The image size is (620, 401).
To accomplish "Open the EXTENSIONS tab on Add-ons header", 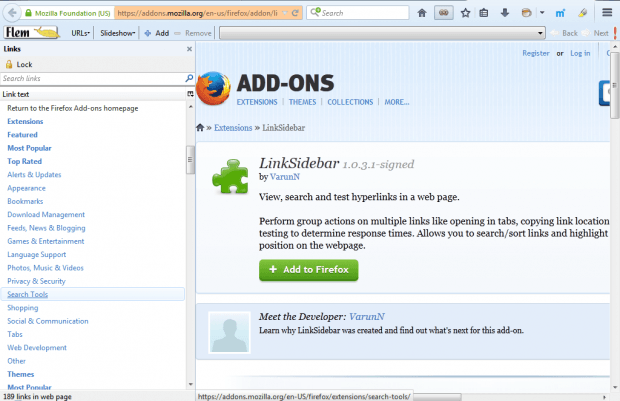I will click(257, 102).
